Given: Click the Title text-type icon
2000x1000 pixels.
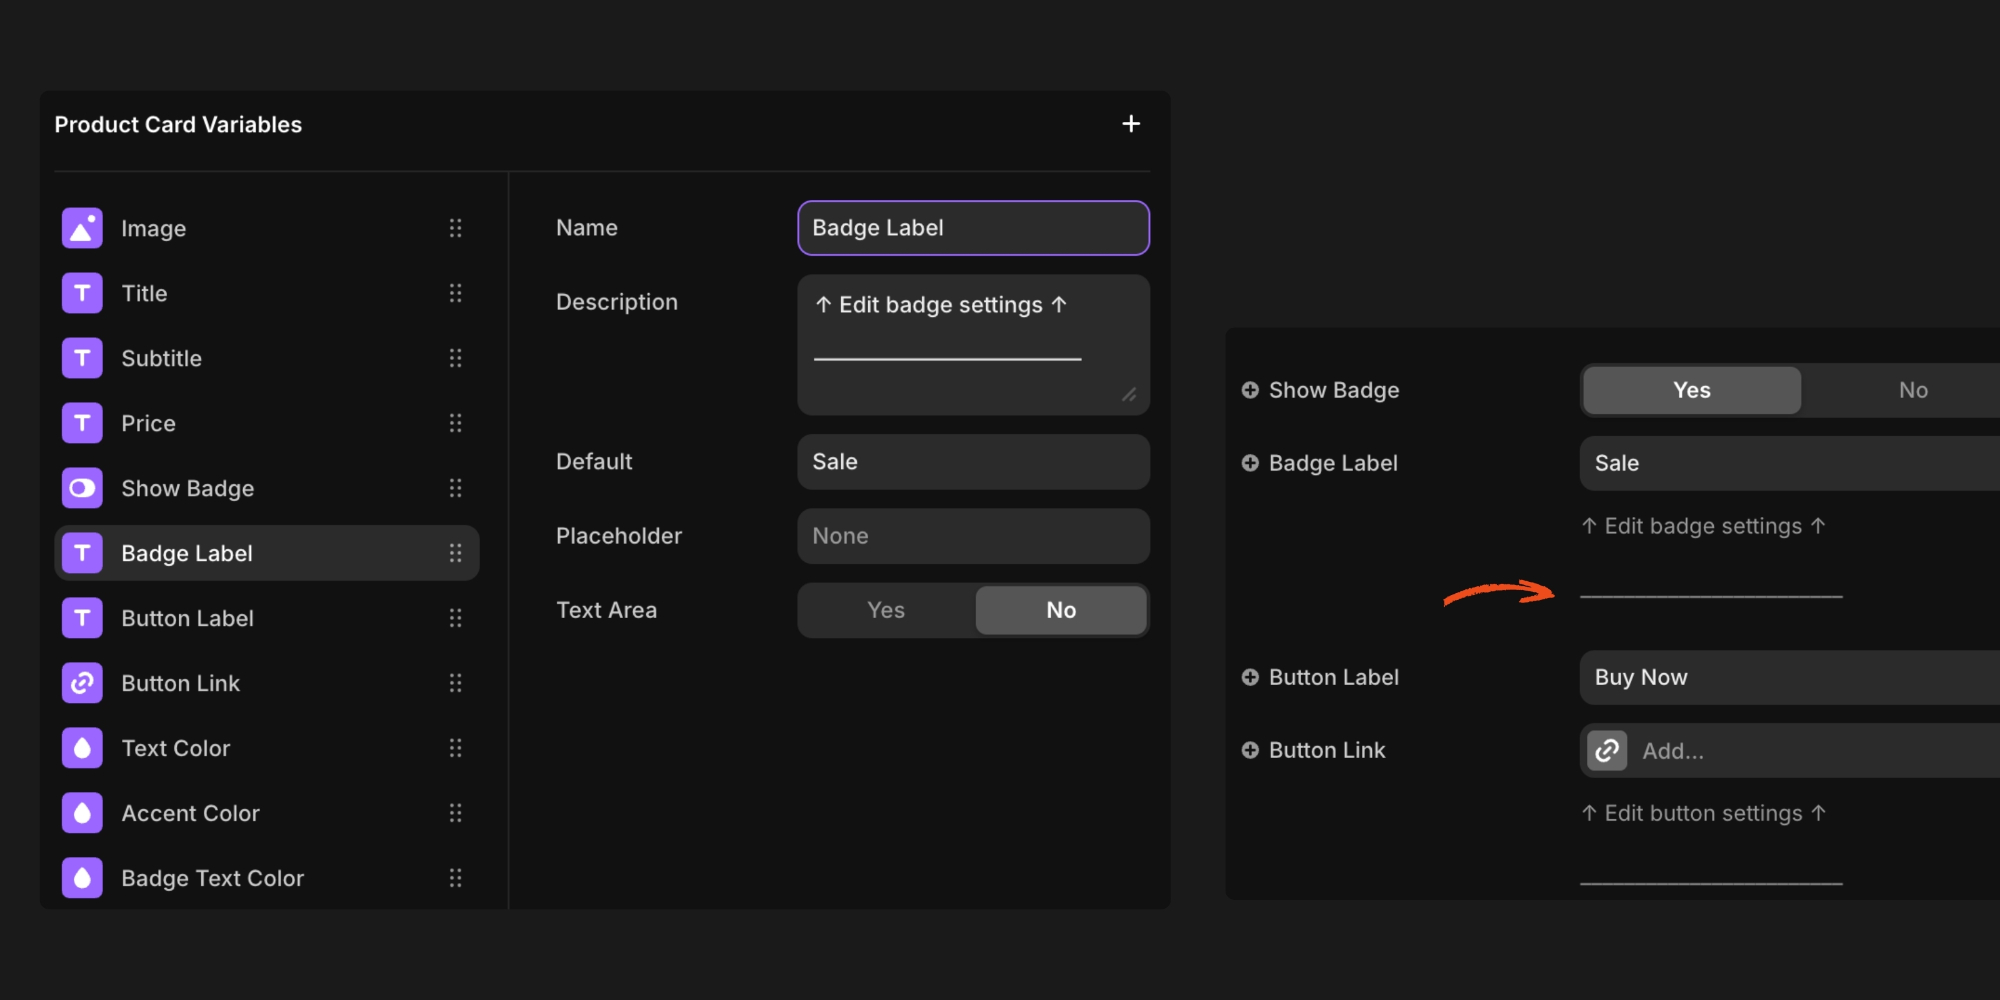Looking at the screenshot, I should (x=82, y=292).
